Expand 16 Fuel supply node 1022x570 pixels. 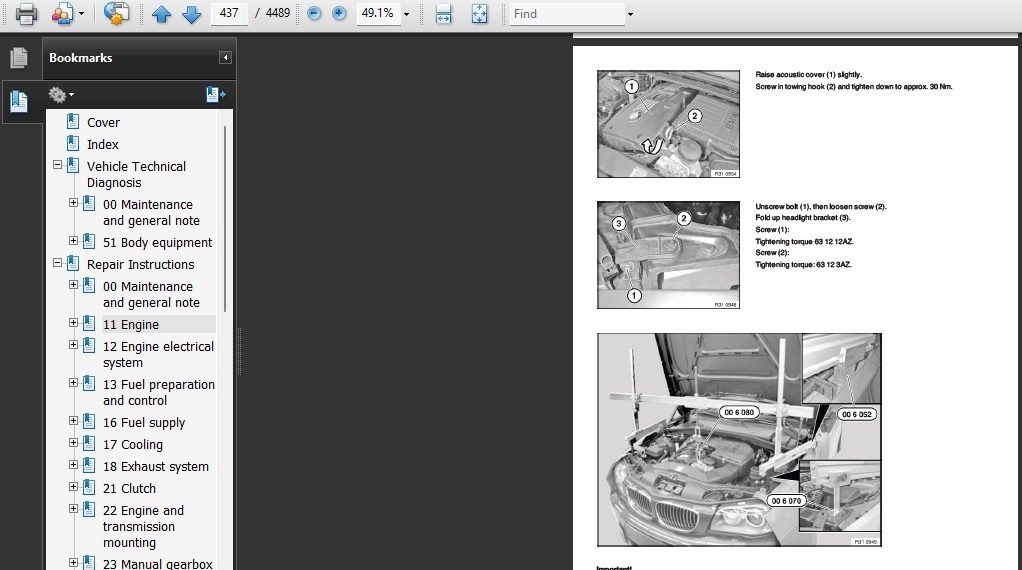(x=74, y=421)
